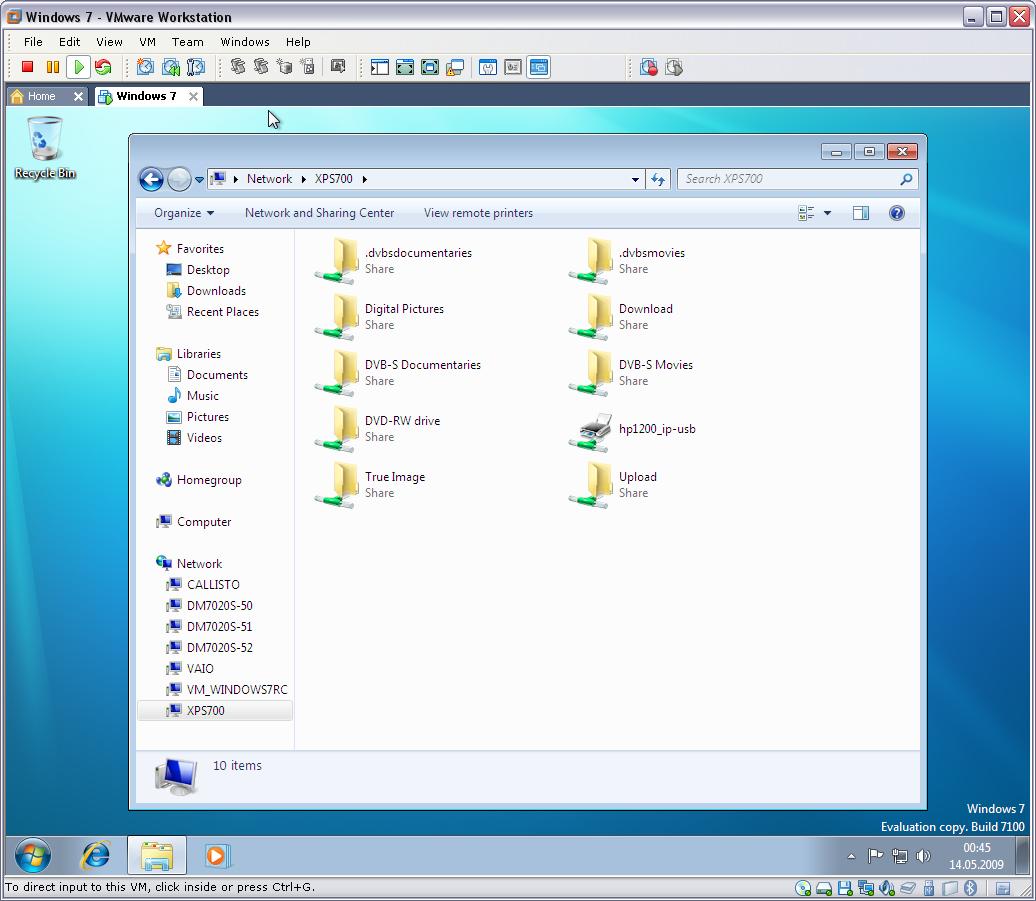Click the Bluetooth device status icon

click(x=971, y=888)
